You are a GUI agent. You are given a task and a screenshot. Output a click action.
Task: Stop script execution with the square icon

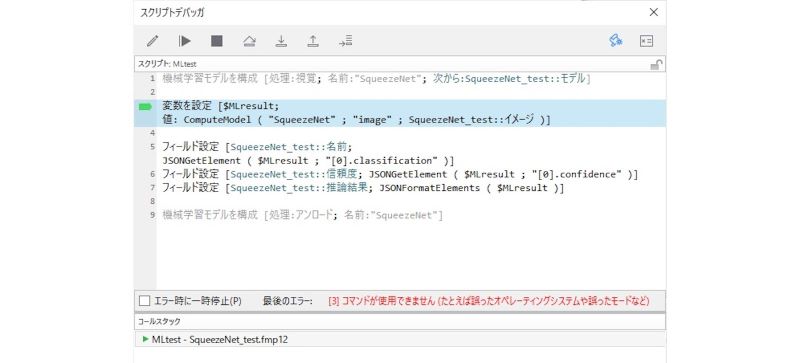(217, 41)
